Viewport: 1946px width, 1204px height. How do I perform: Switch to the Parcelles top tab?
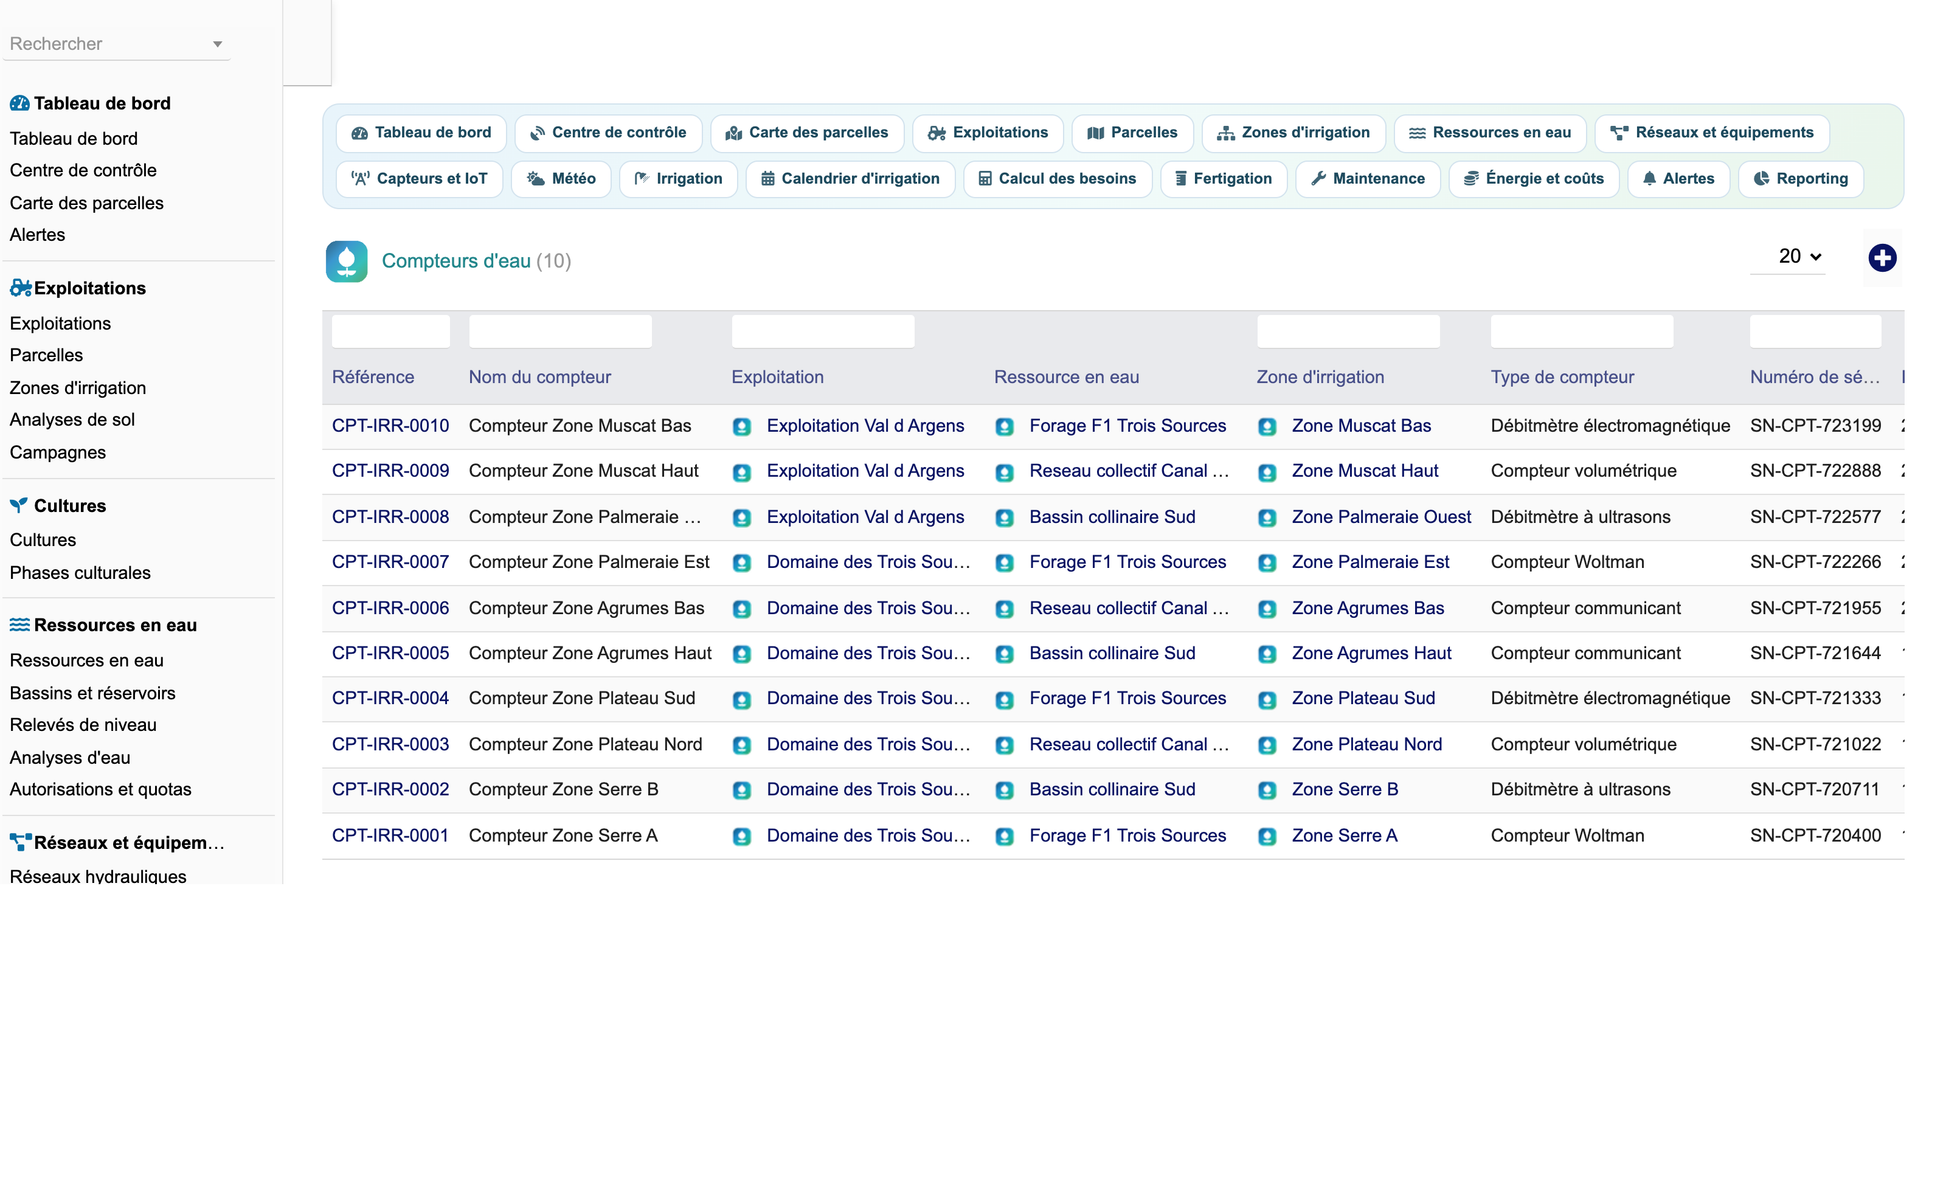1132,133
